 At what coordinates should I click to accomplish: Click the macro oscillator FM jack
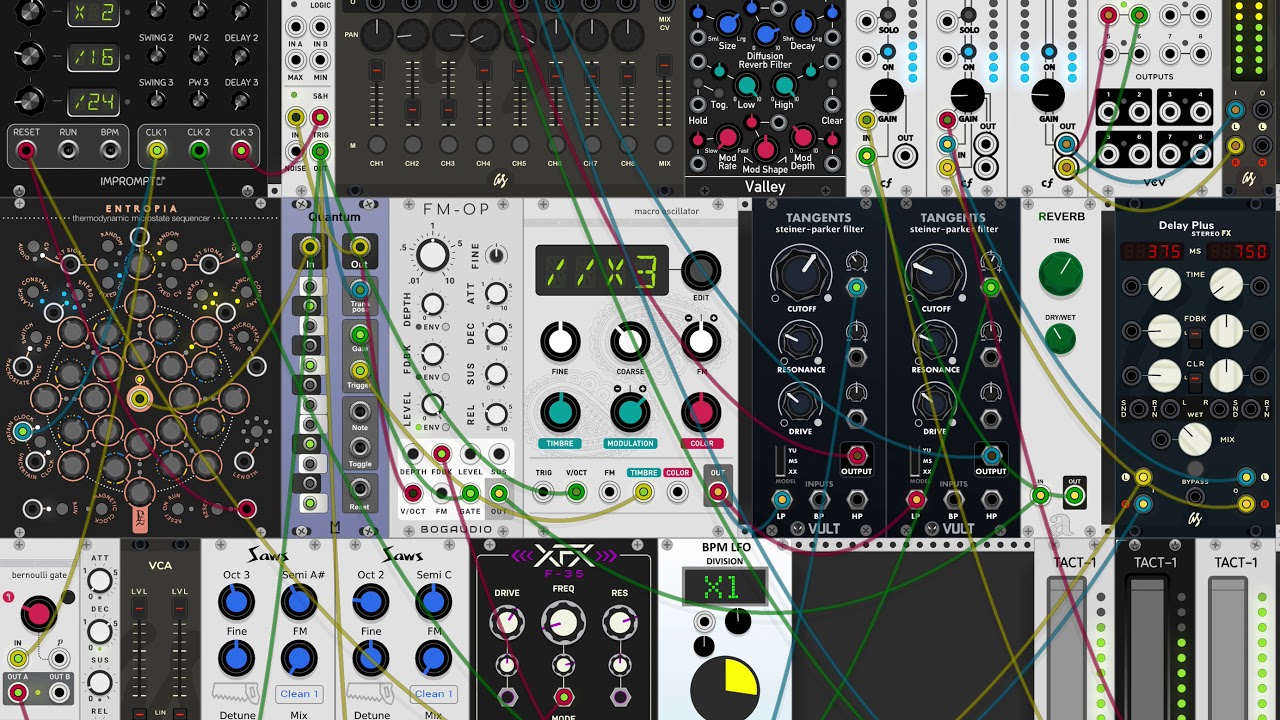click(609, 492)
